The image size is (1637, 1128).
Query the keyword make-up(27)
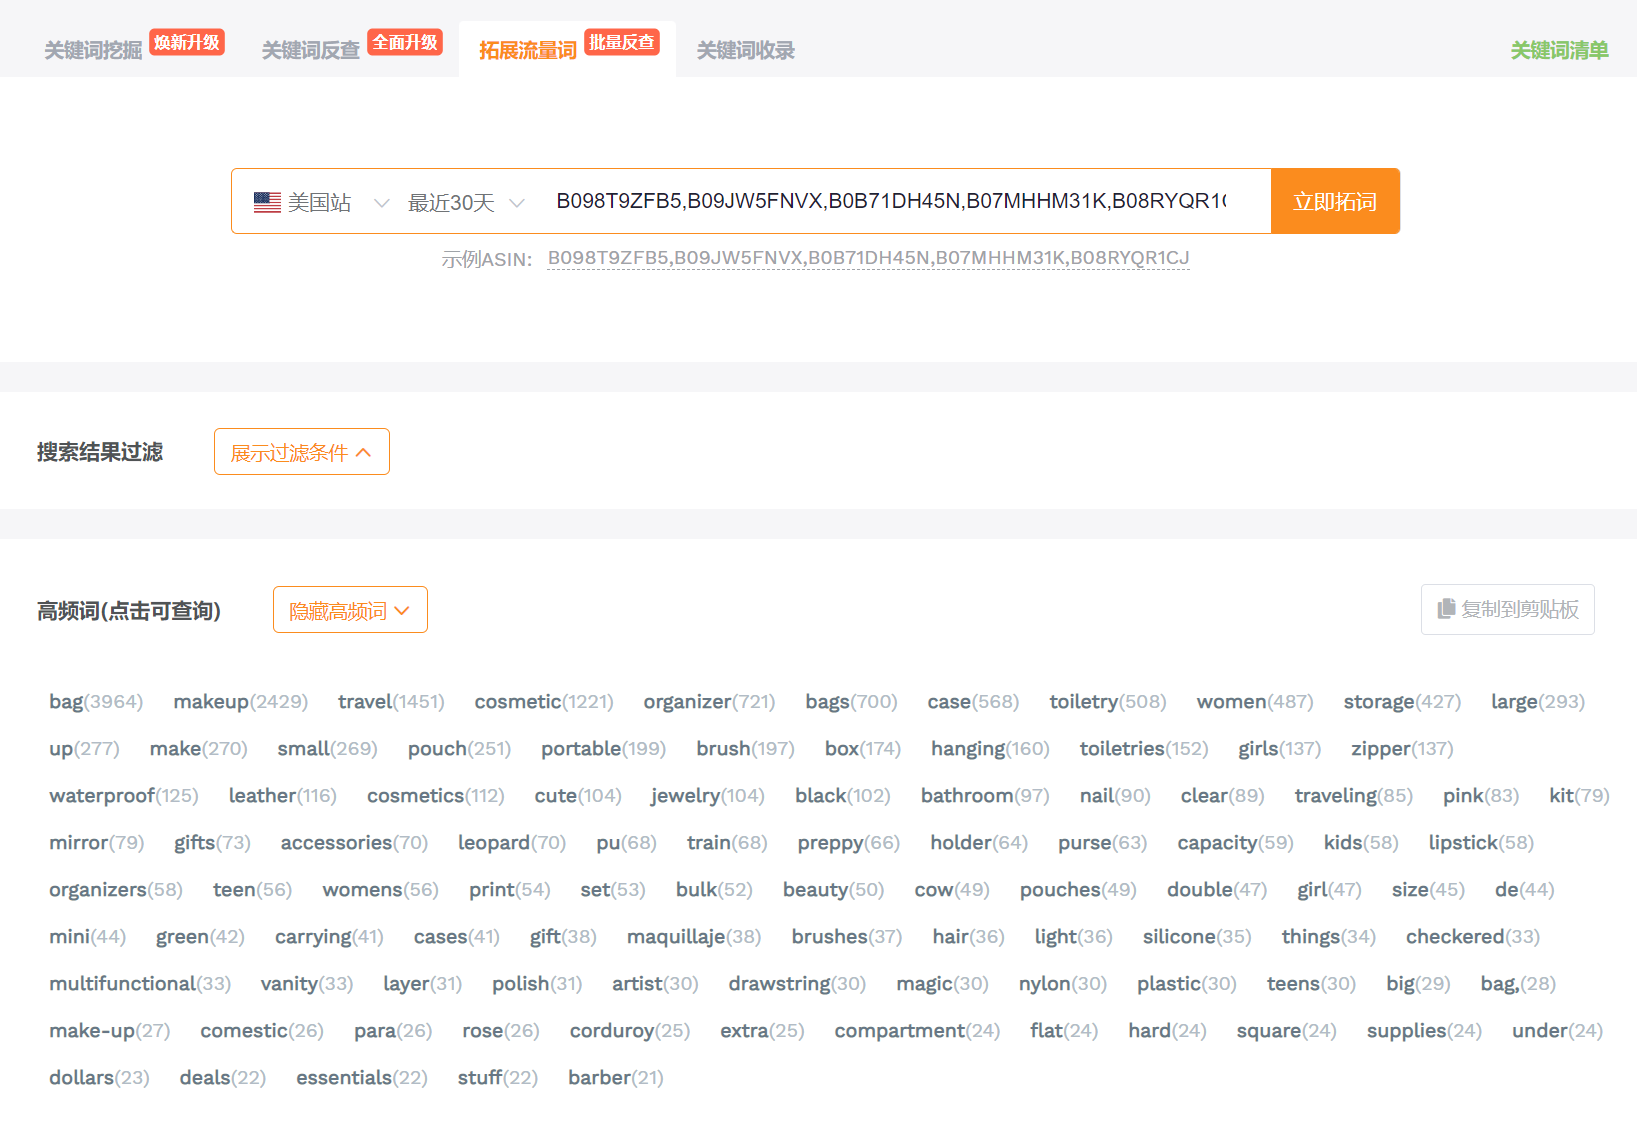[x=110, y=1031]
